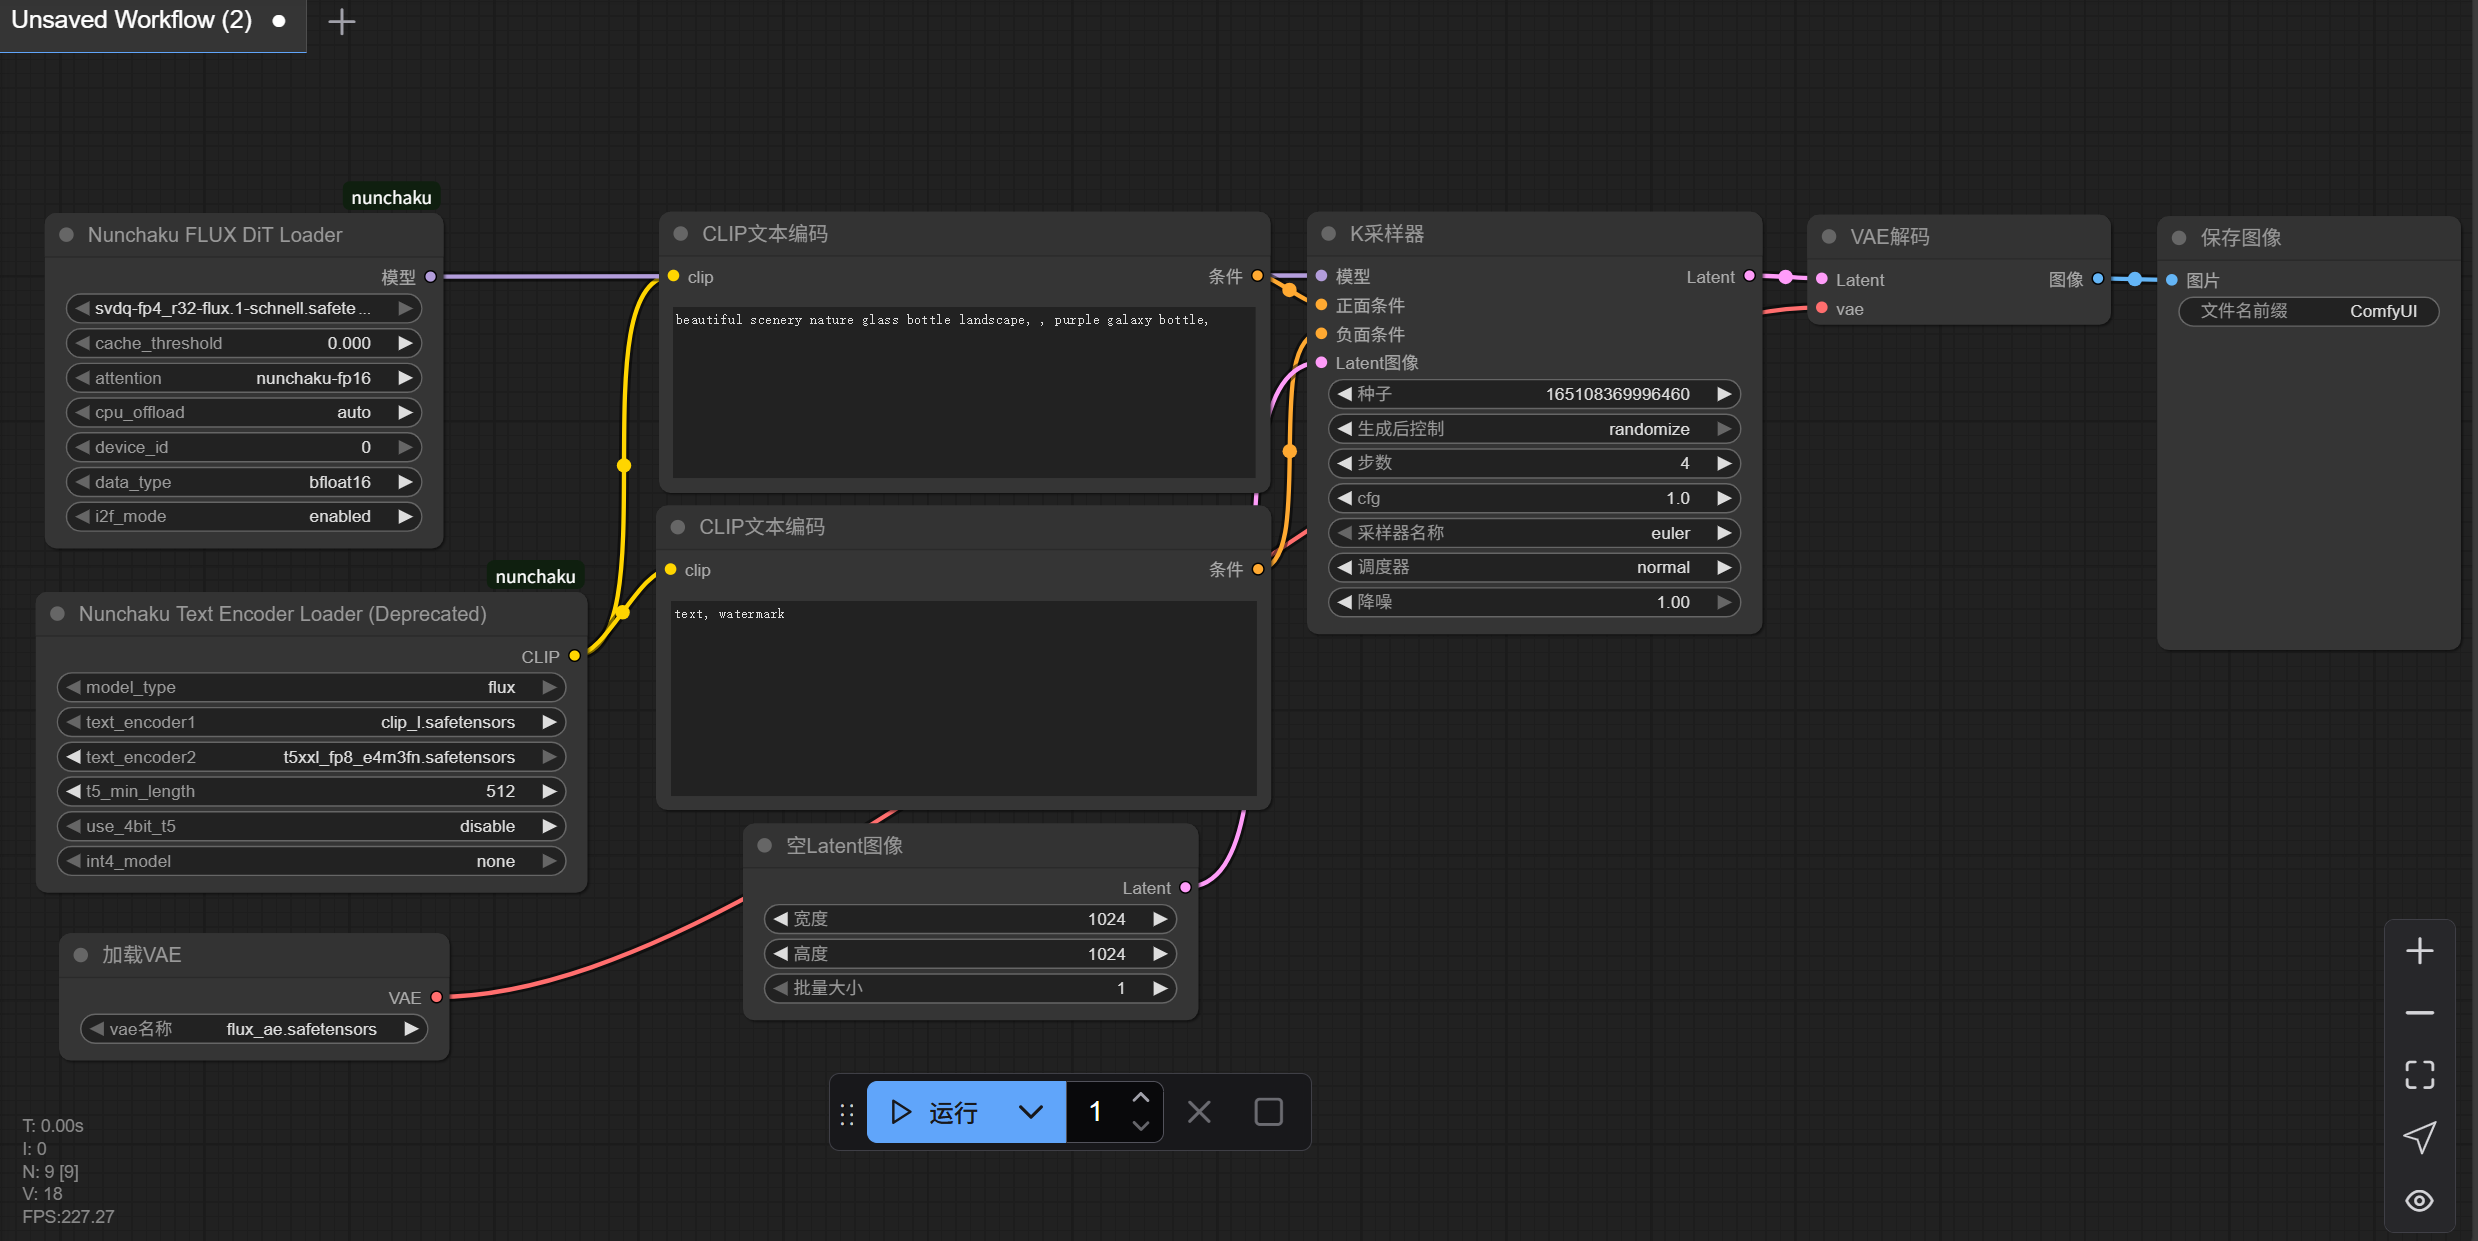Screen dimensions: 2478x1241
Task: Open the 采样器名称 euler selector
Action: (1533, 533)
